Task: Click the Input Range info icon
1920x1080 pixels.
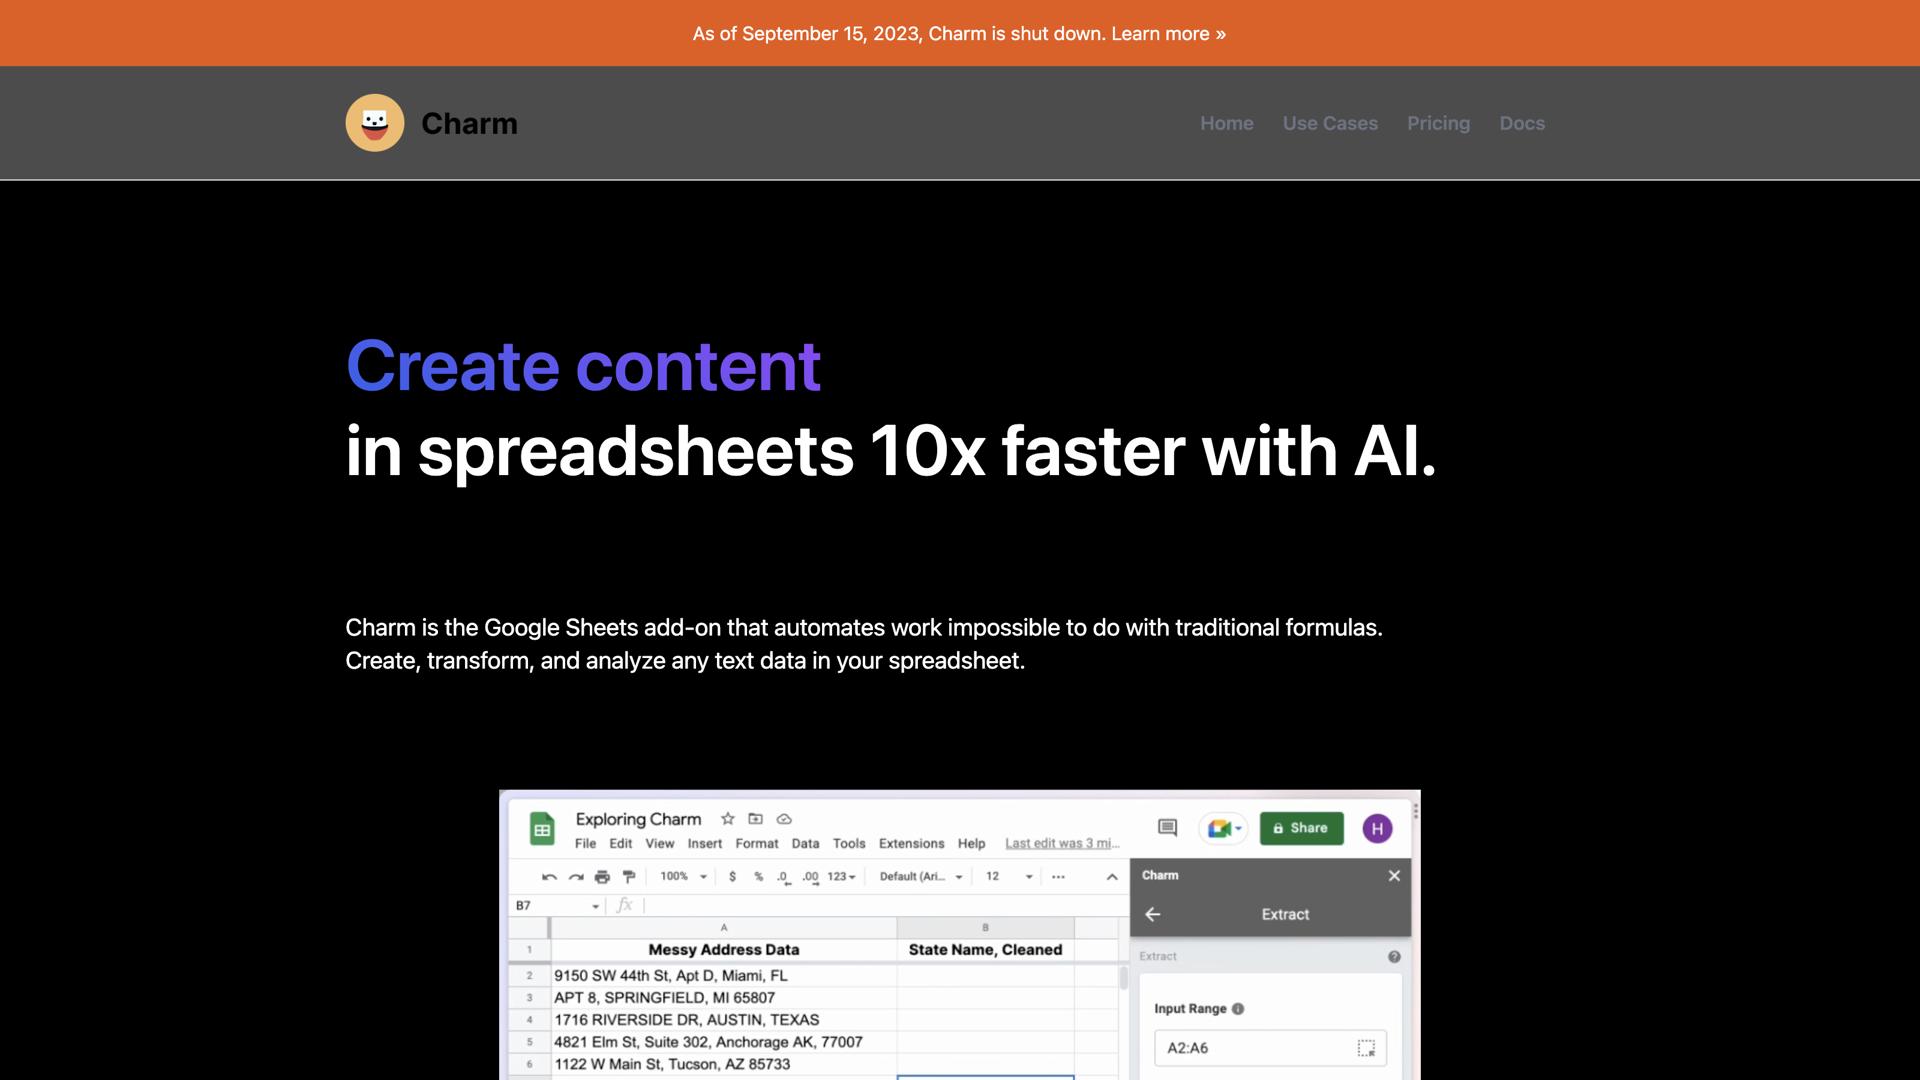Action: point(1238,1009)
